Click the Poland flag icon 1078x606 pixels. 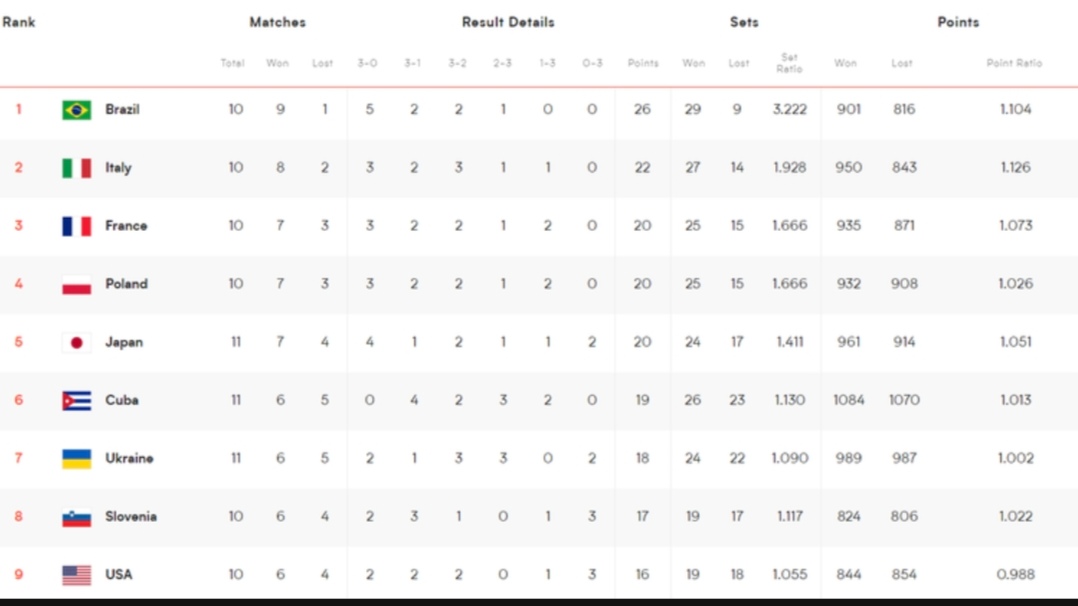click(x=76, y=284)
